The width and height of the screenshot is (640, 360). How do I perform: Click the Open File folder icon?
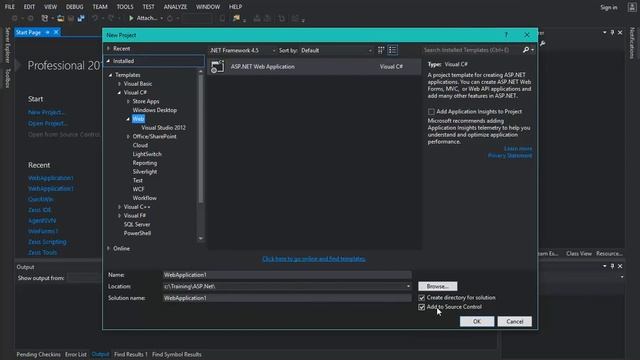[x=60, y=18]
